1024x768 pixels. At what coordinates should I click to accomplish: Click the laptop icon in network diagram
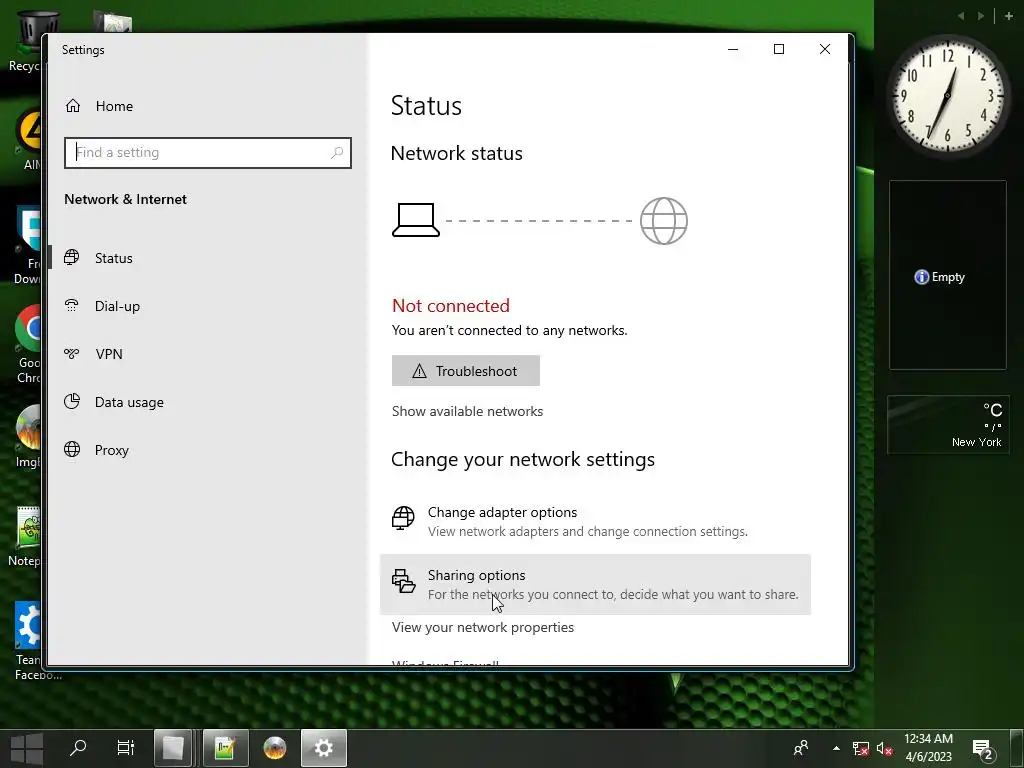tap(415, 220)
